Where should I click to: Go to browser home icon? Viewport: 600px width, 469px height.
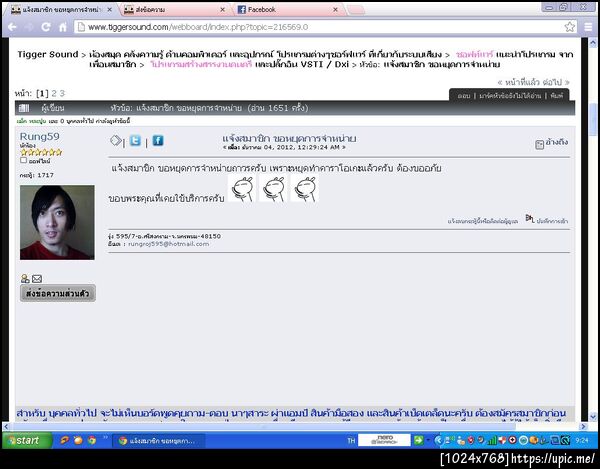coord(63,27)
